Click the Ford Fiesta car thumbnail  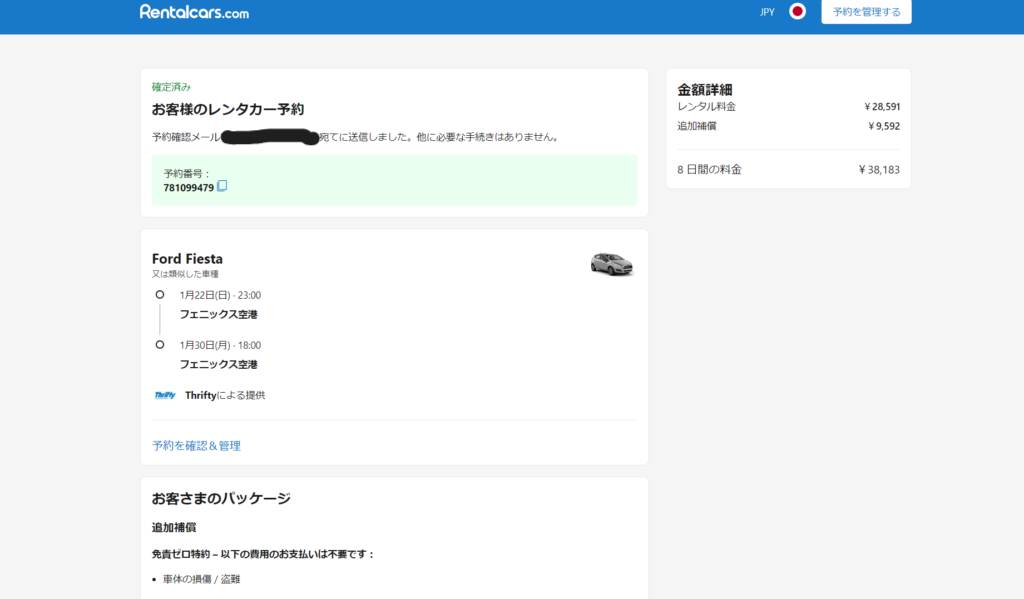(611, 264)
